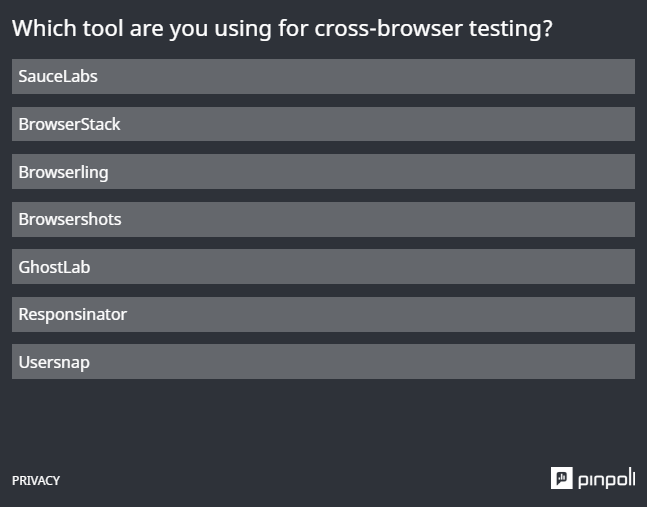Select the Usersnap answer
Image resolution: width=647 pixels, height=507 pixels.
point(323,361)
